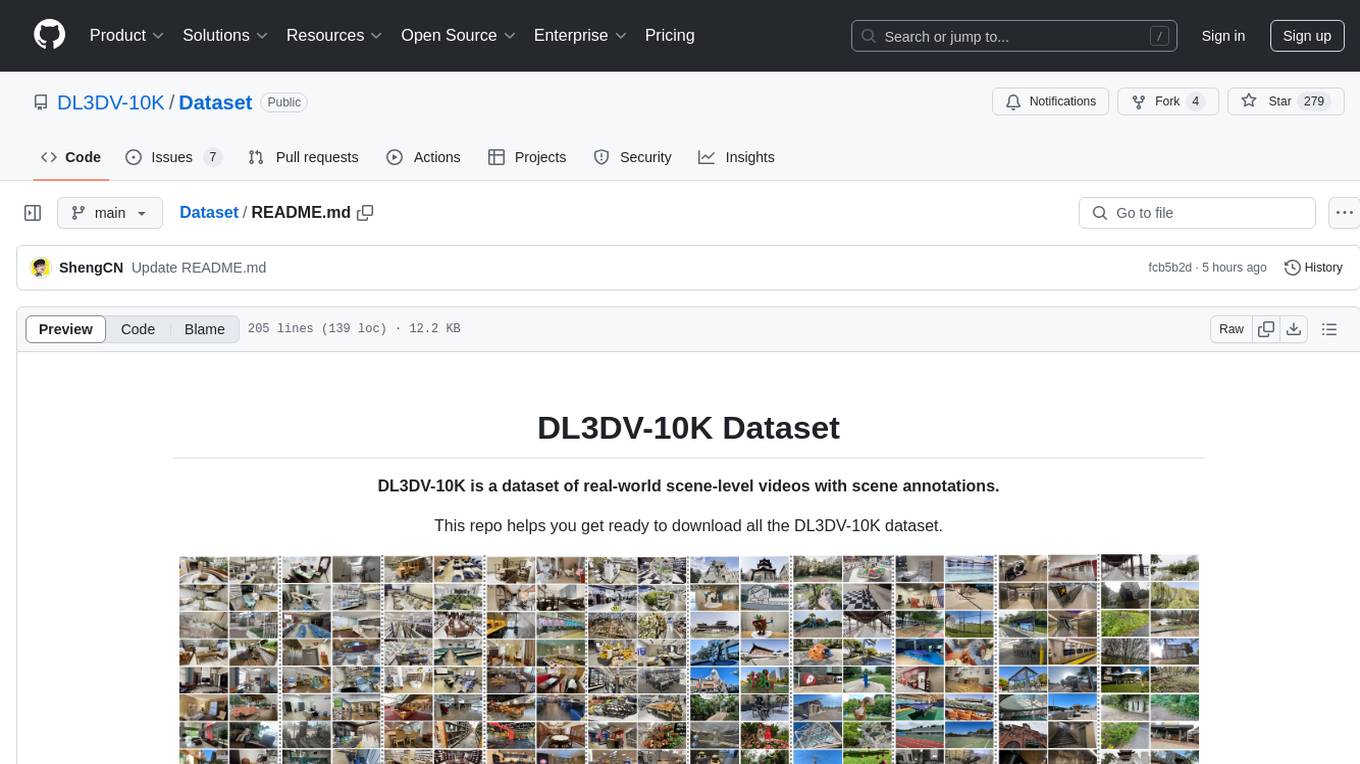
Task: Click the dataset scene thumbnails image
Action: [x=689, y=659]
